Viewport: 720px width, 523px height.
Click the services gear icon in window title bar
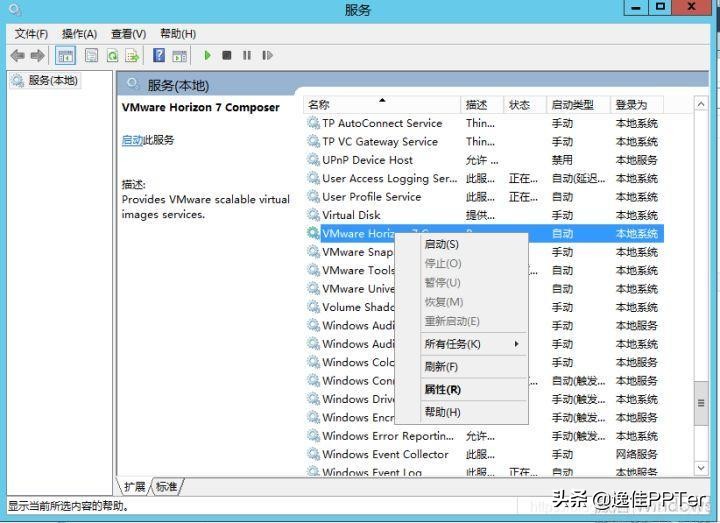click(x=15, y=9)
